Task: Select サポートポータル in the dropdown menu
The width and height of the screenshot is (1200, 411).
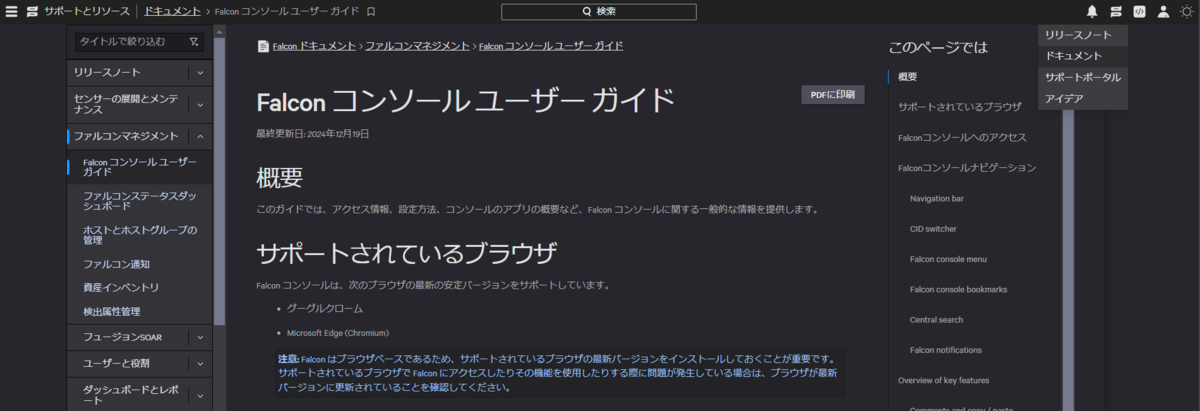Action: click(x=1083, y=77)
